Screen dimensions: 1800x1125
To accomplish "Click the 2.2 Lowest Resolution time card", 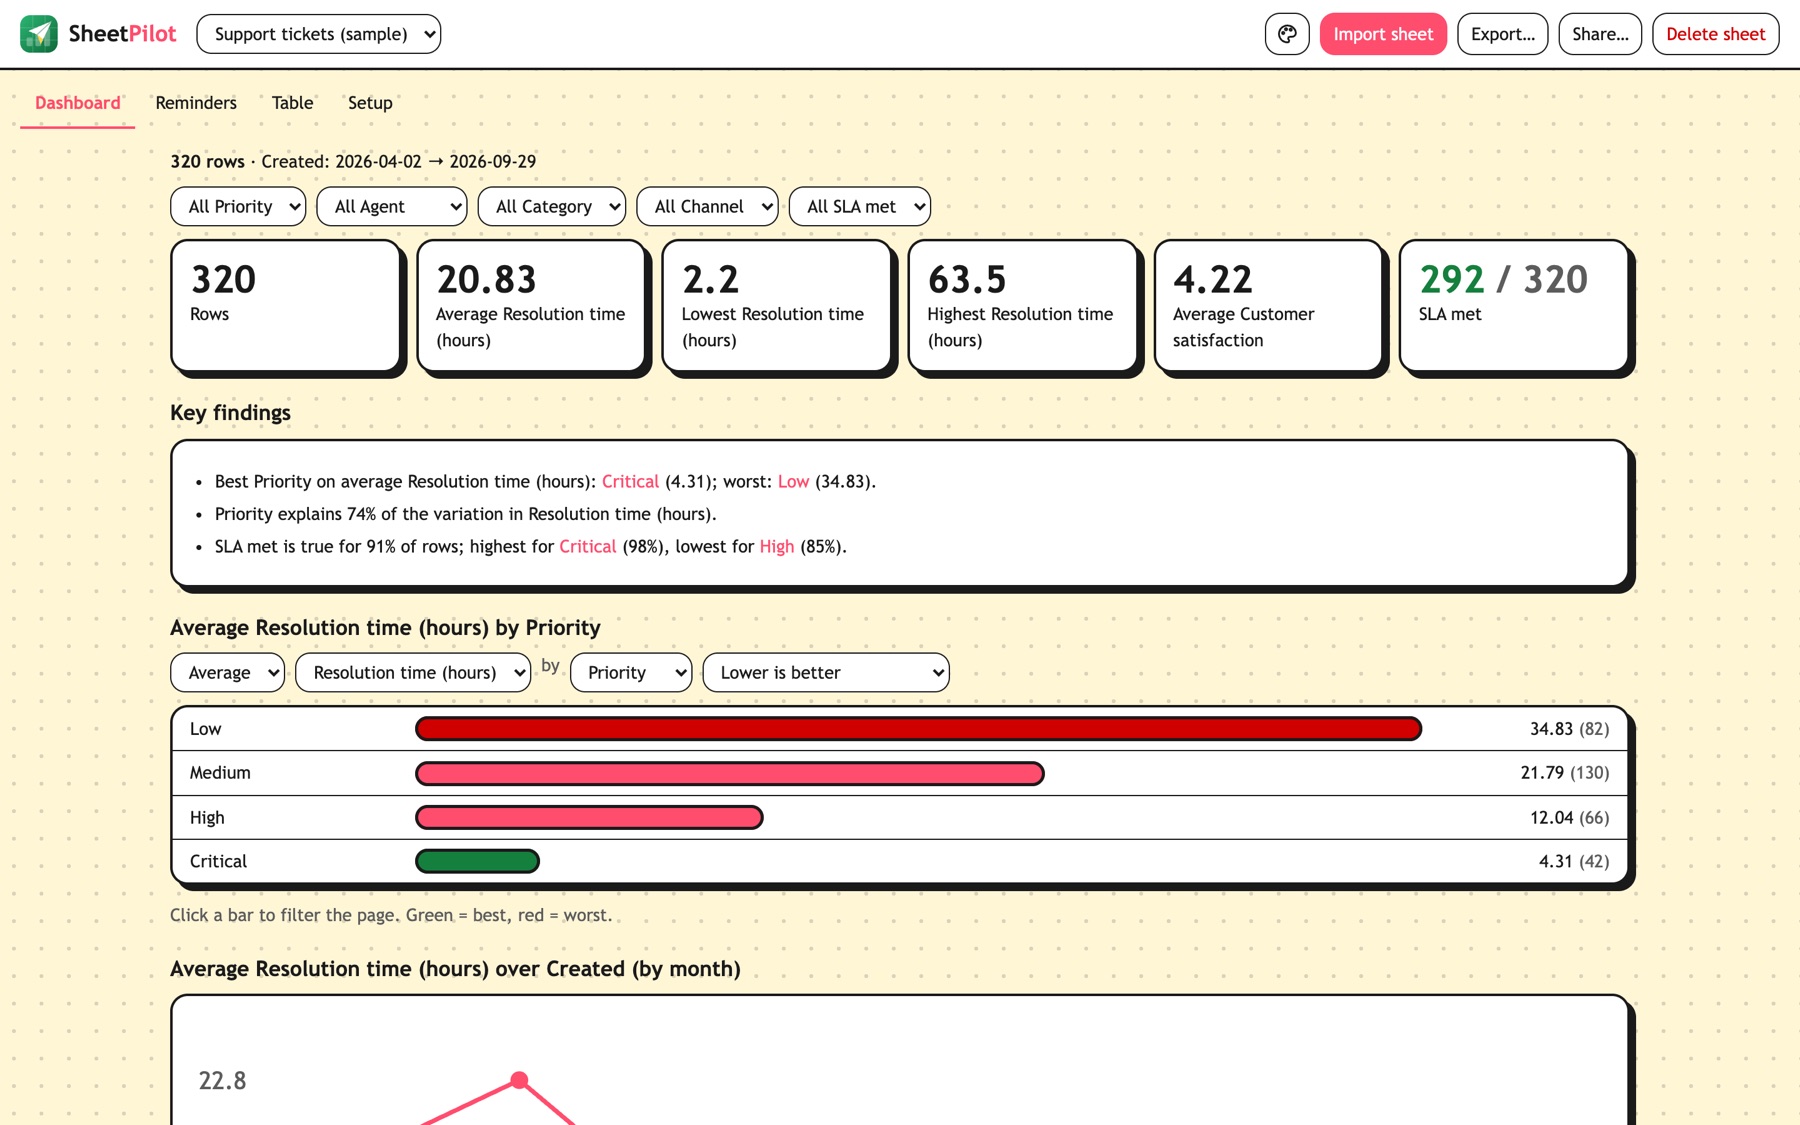I will pos(778,306).
